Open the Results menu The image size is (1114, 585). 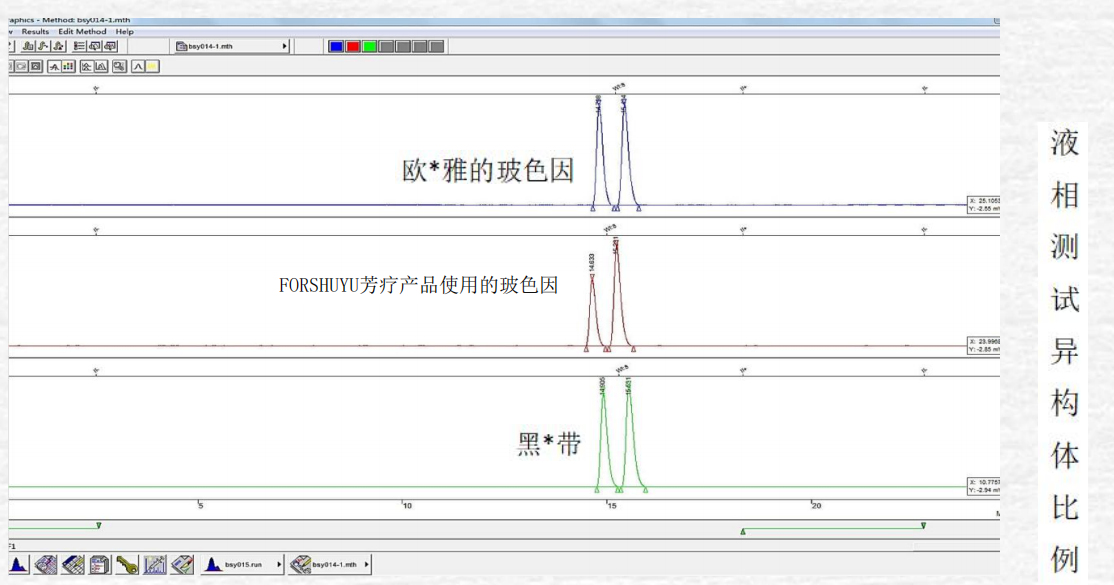[x=35, y=32]
